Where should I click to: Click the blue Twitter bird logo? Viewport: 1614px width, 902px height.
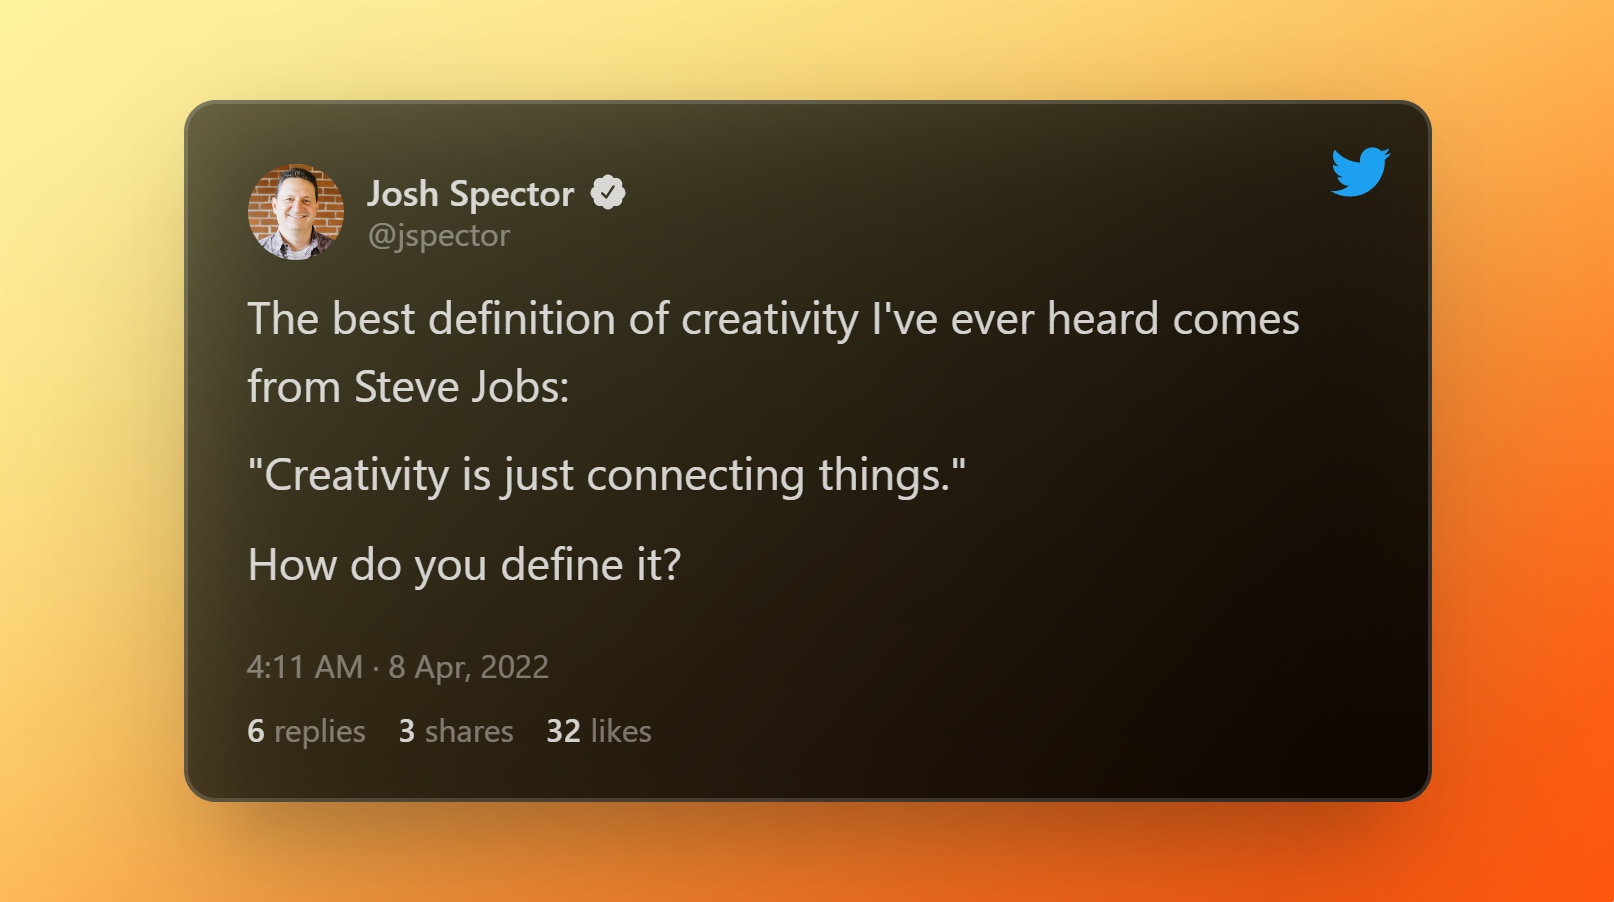(x=1360, y=172)
